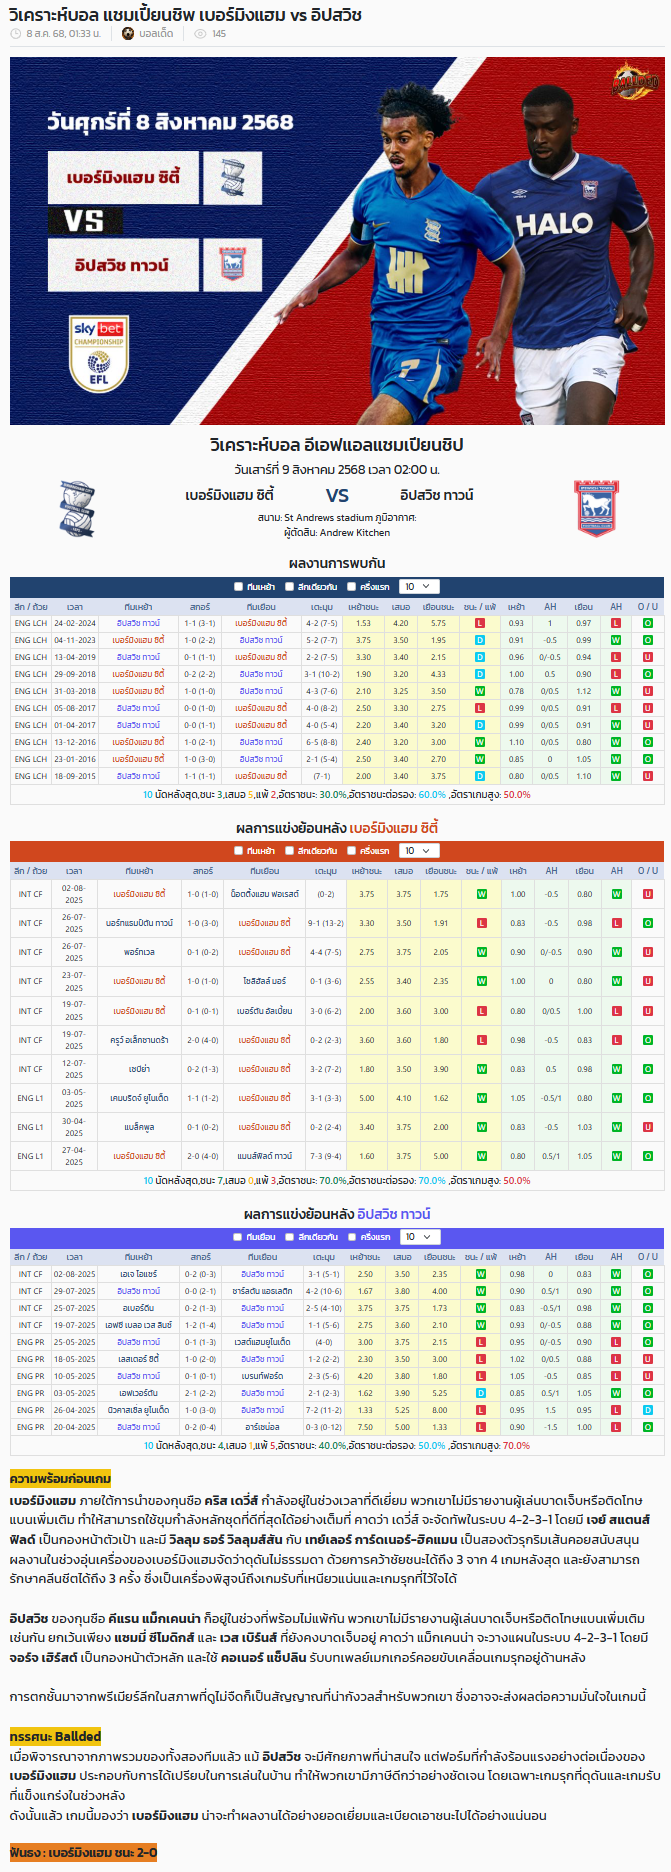Click score 1-1 (3-1) in 24-02-2024 row
671x1872 pixels.
200,623
